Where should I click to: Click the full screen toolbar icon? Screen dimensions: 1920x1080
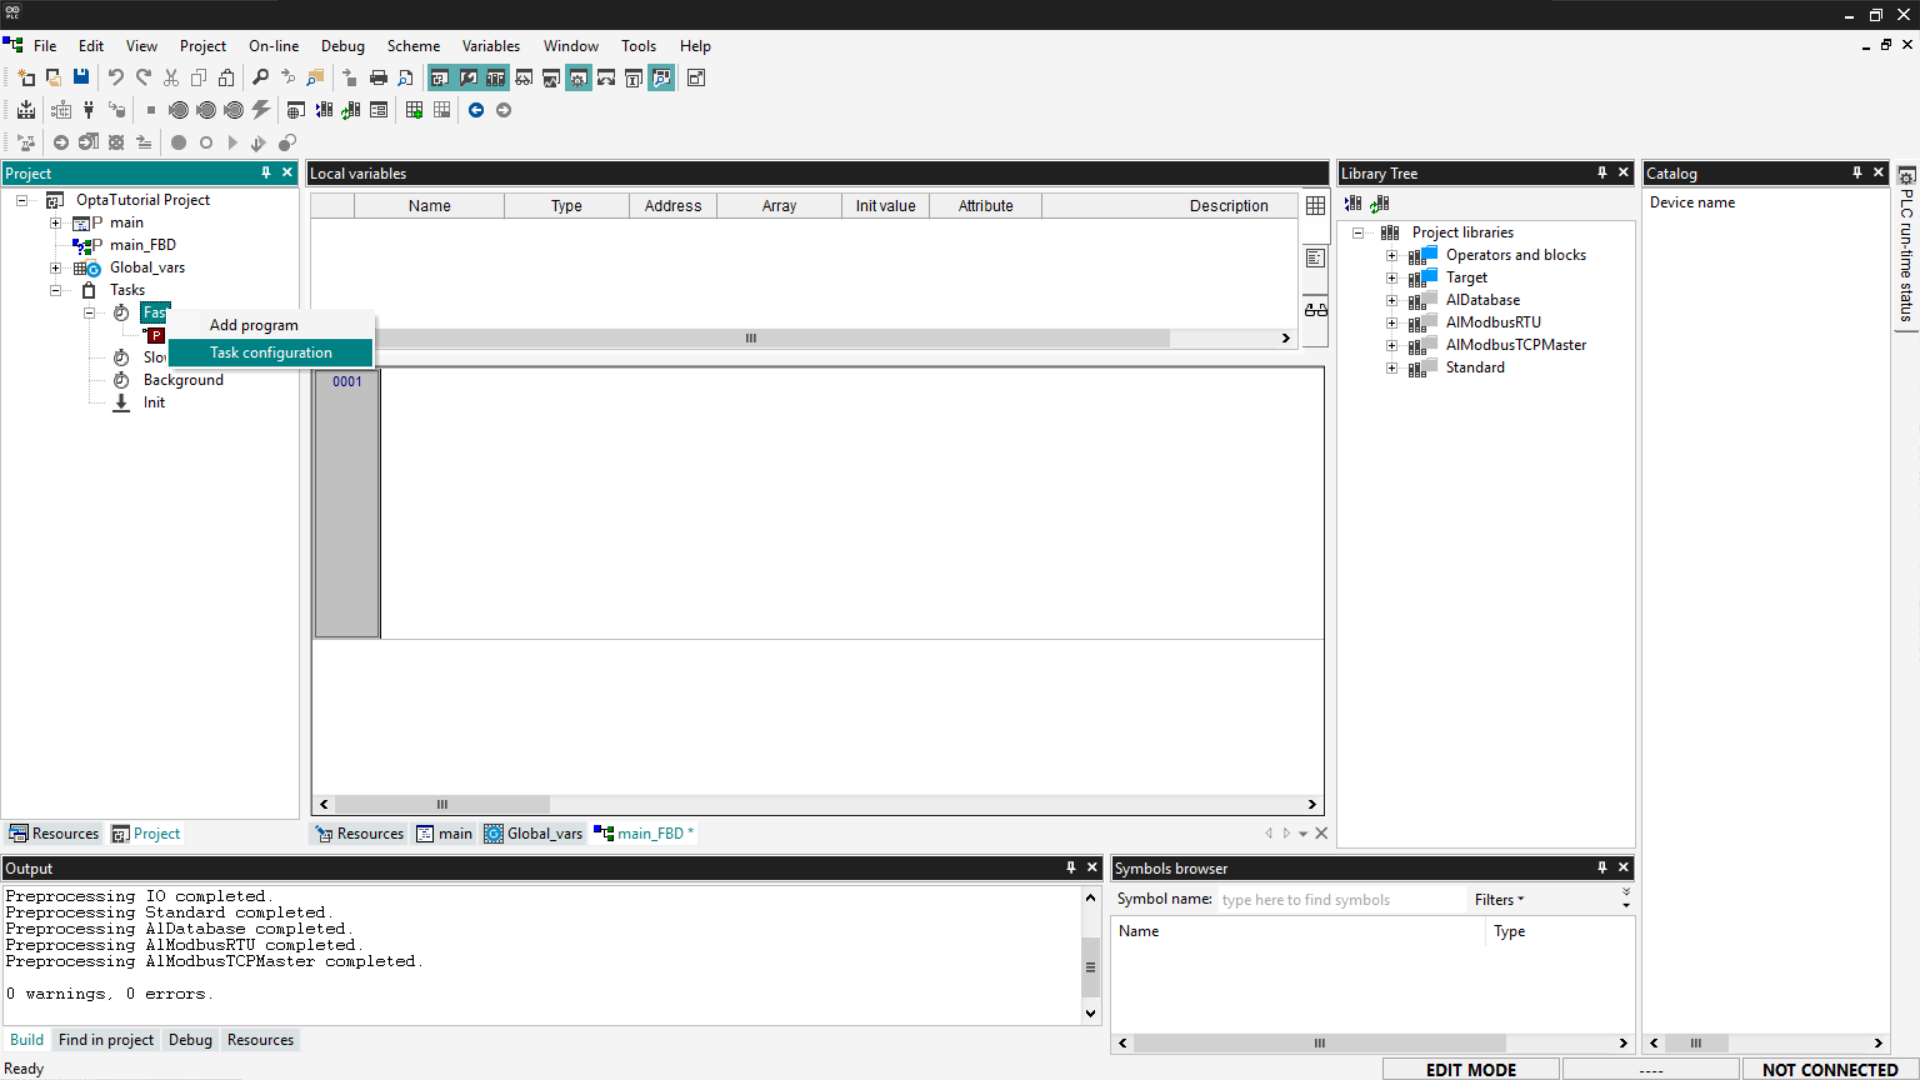point(696,77)
